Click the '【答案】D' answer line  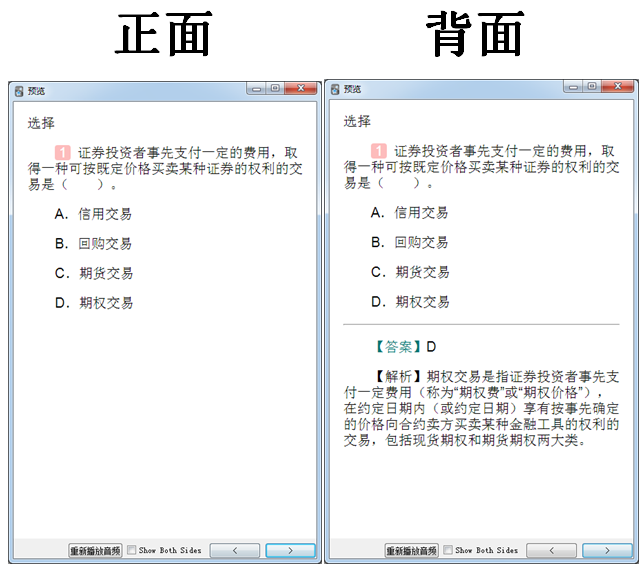coord(406,347)
